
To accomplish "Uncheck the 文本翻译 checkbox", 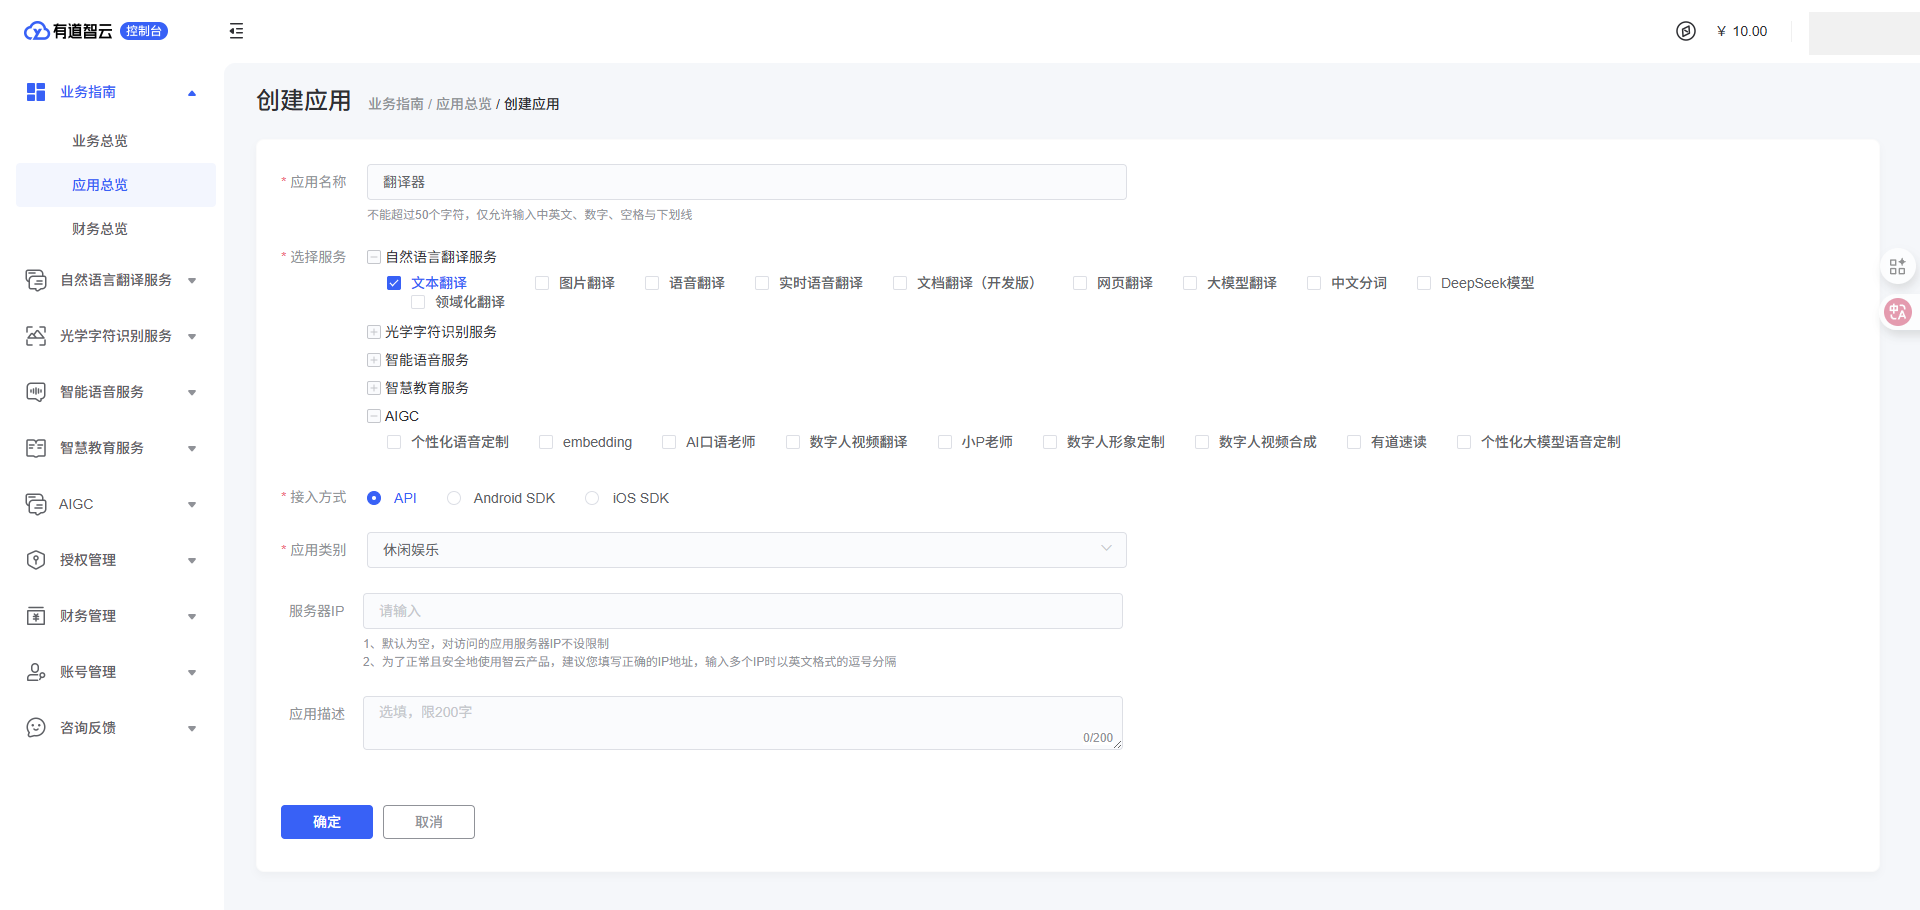I will 394,283.
